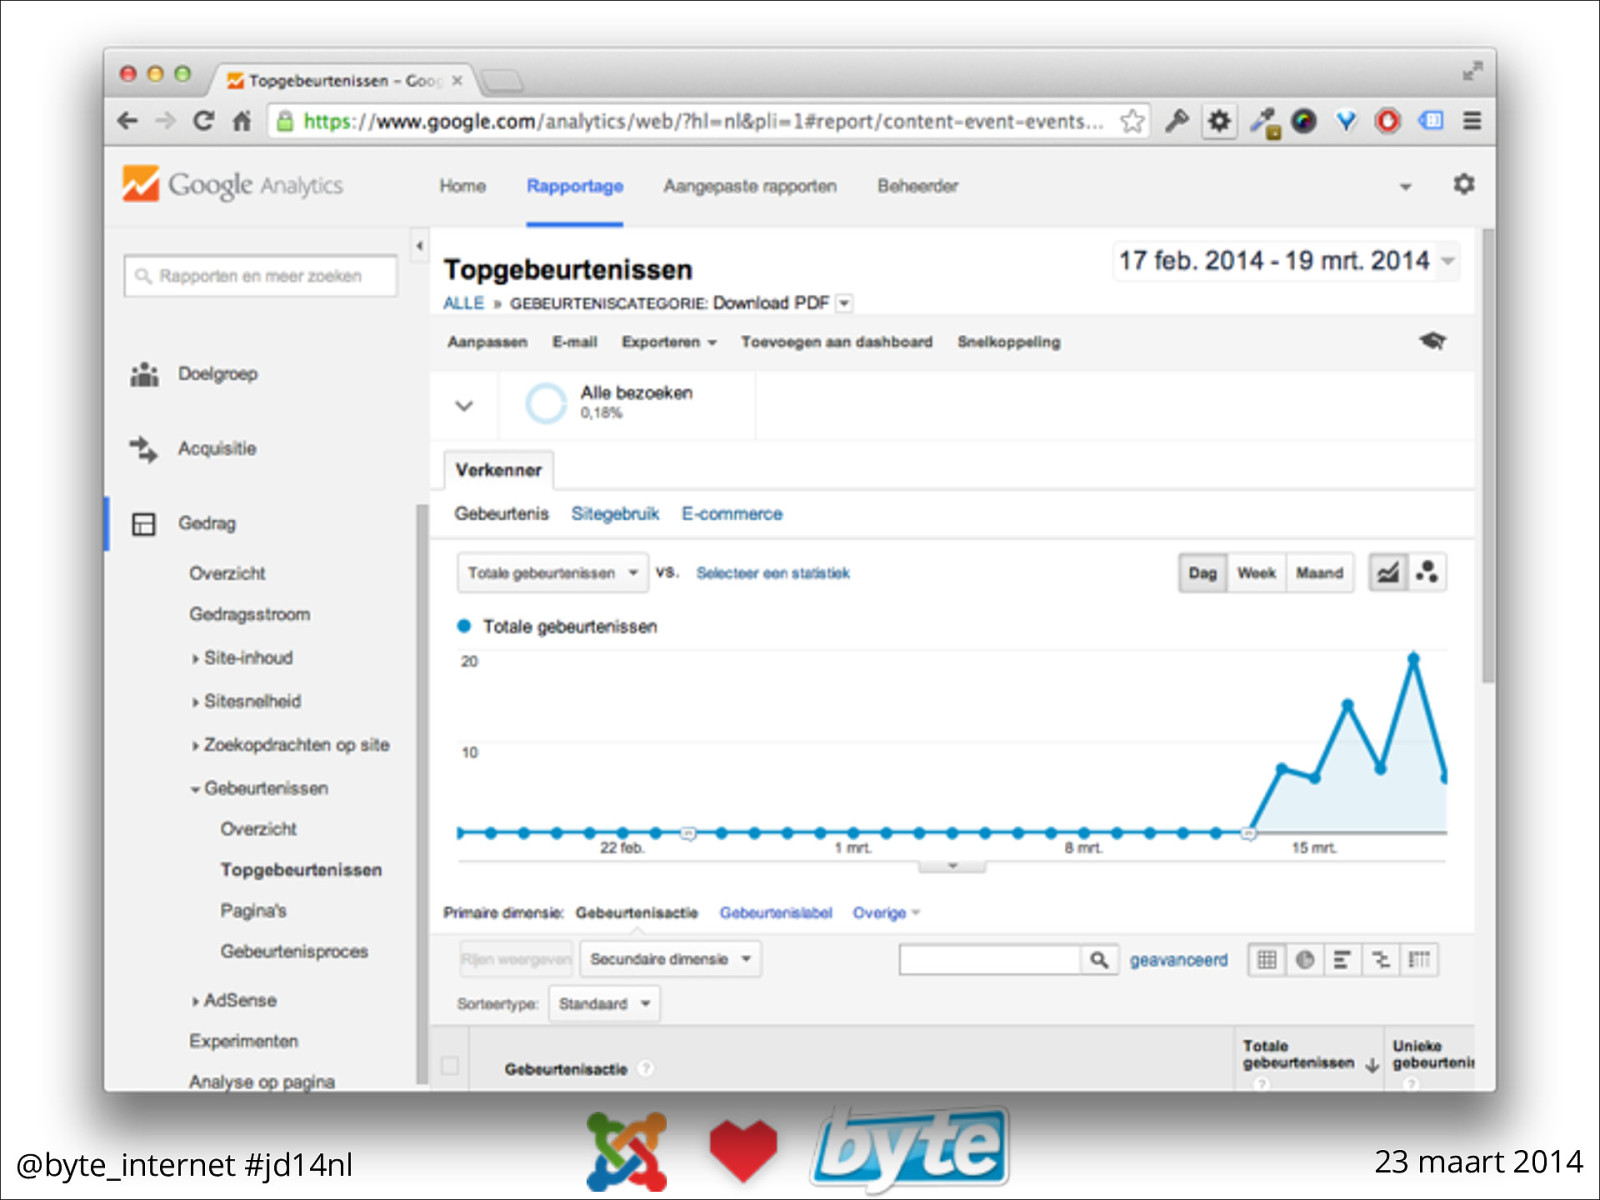Open Secundaire dimensie dropdown
1600x1200 pixels.
[x=670, y=959]
